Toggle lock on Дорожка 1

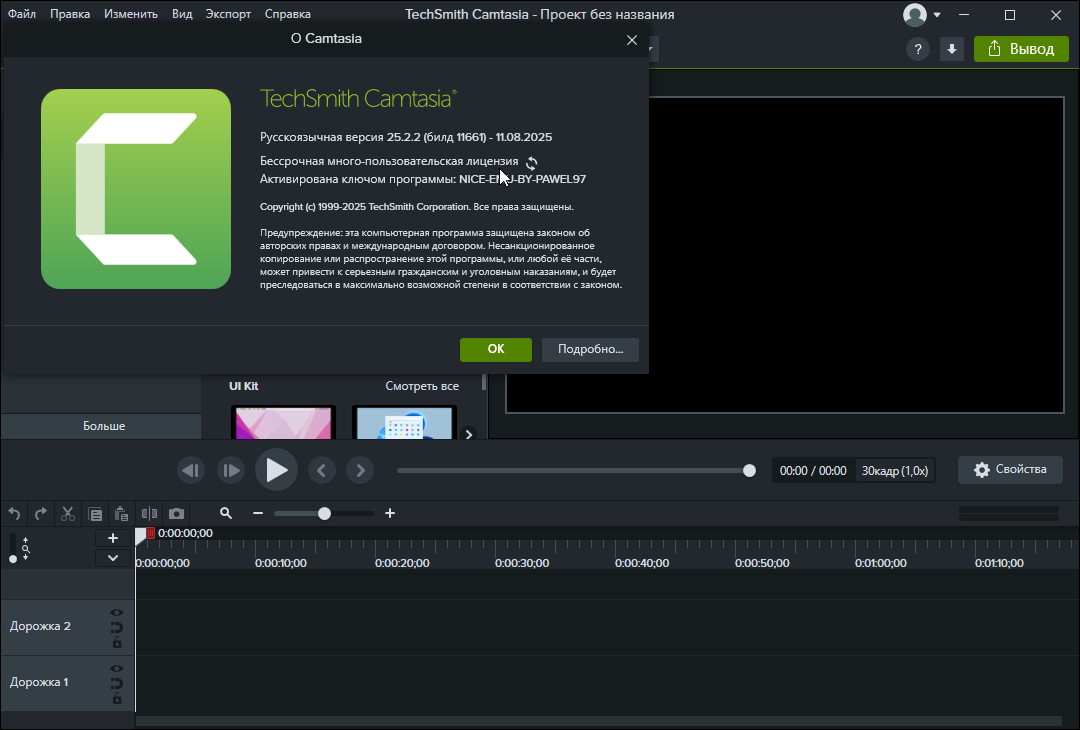tap(116, 698)
